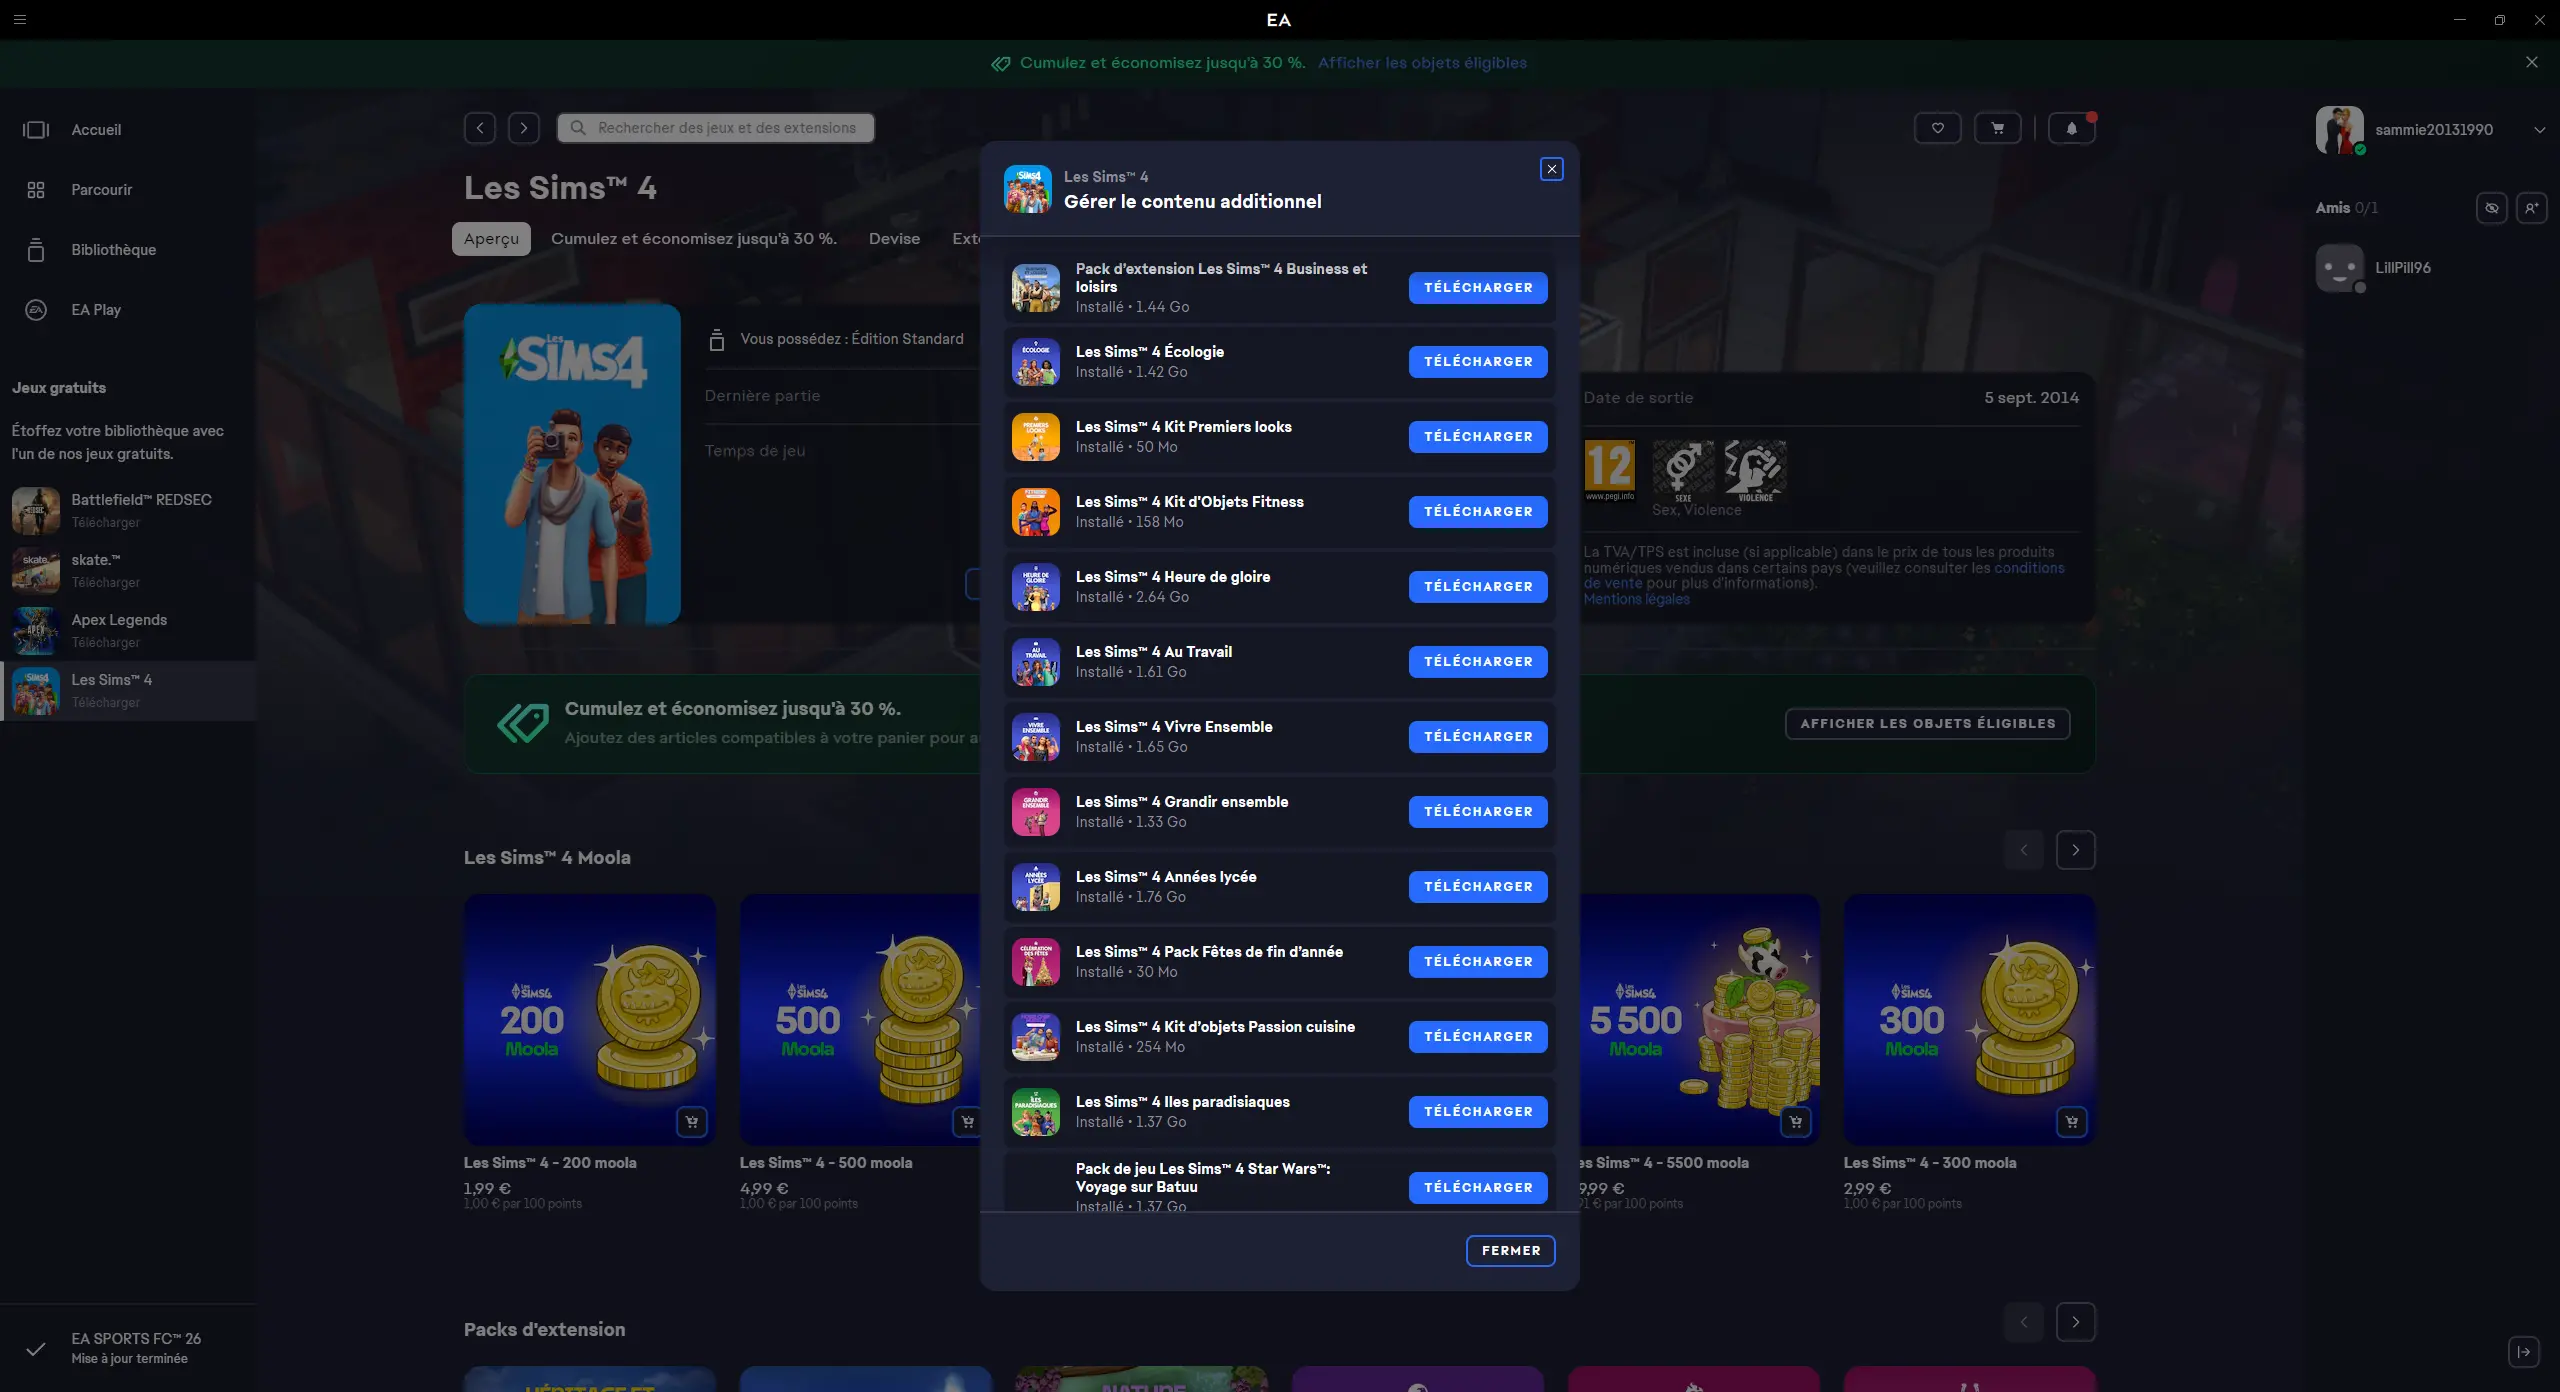Image resolution: width=2560 pixels, height=1392 pixels.
Task: Click the Fêtes de fin d'année icon
Action: pyautogui.click(x=1036, y=962)
